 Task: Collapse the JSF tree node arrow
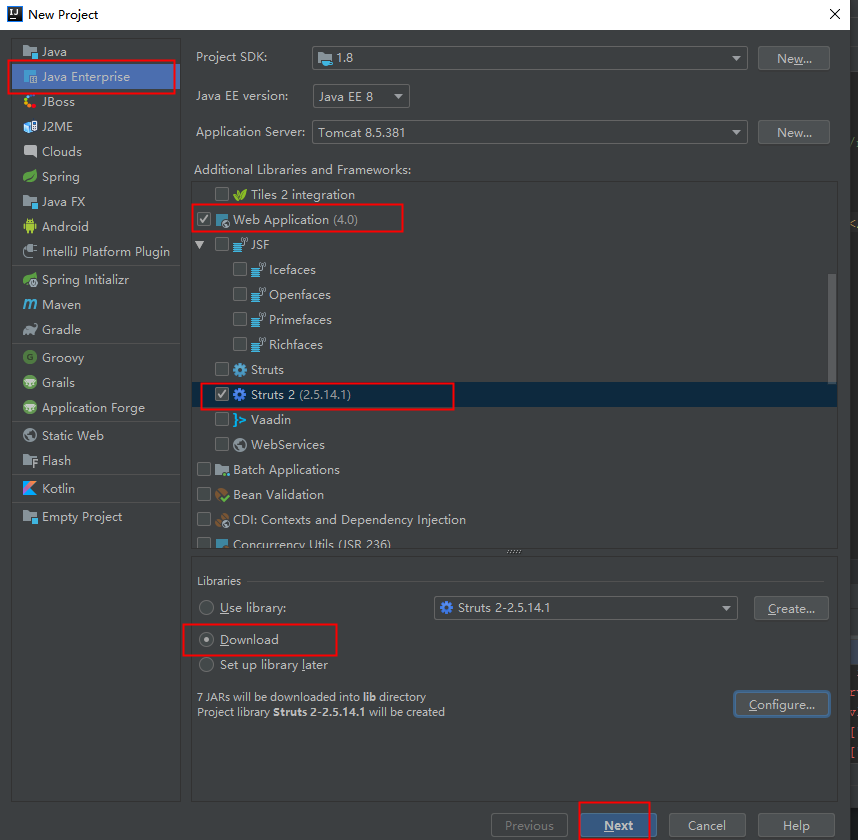[200, 245]
